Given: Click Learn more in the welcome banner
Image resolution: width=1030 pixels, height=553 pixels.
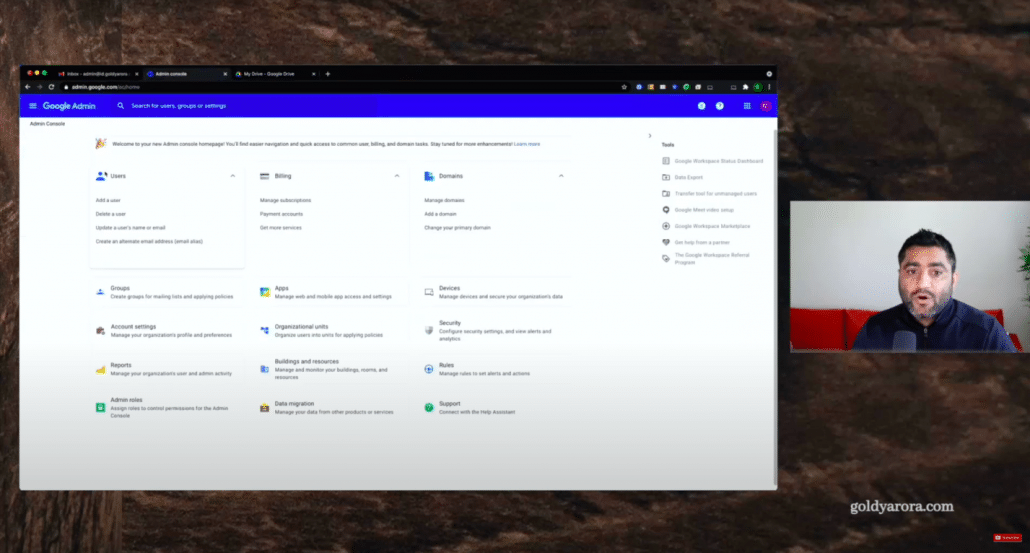Looking at the screenshot, I should click(x=527, y=144).
